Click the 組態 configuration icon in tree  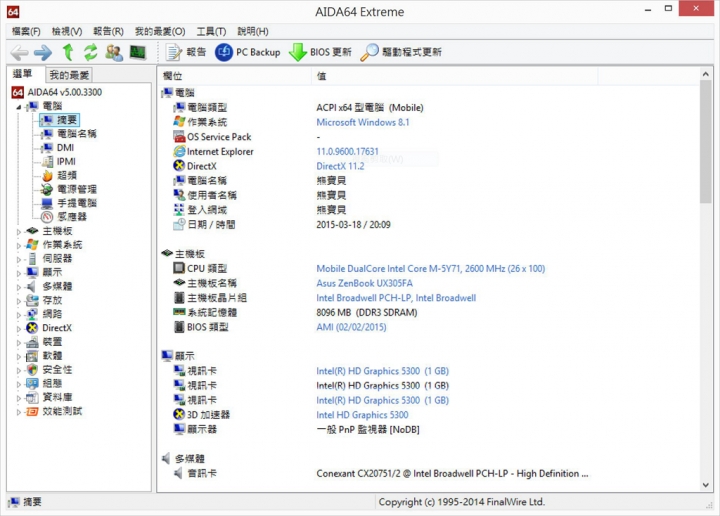click(x=32, y=383)
